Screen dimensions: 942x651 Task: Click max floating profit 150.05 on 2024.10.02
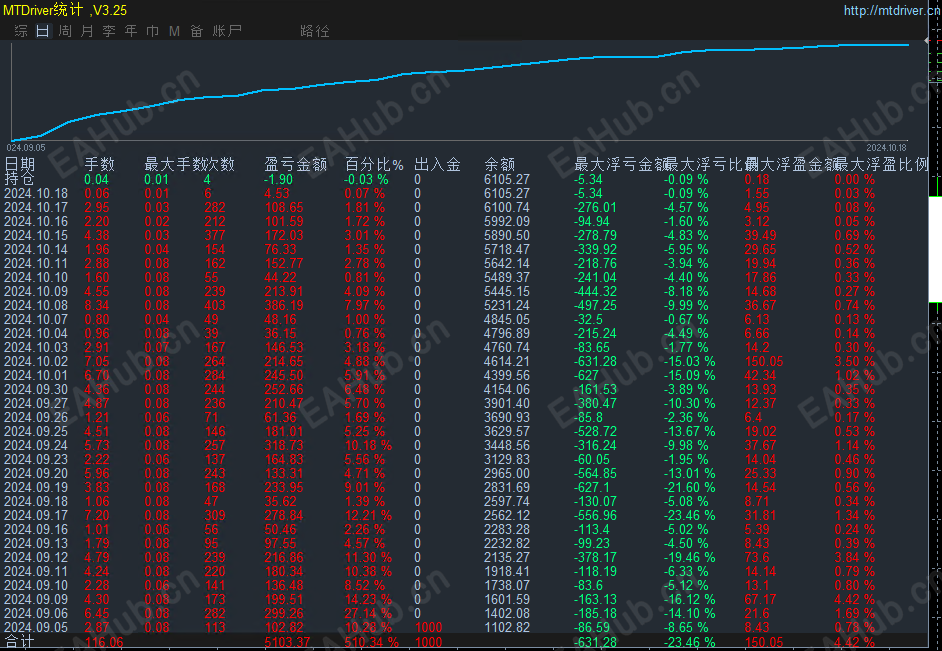coord(764,362)
